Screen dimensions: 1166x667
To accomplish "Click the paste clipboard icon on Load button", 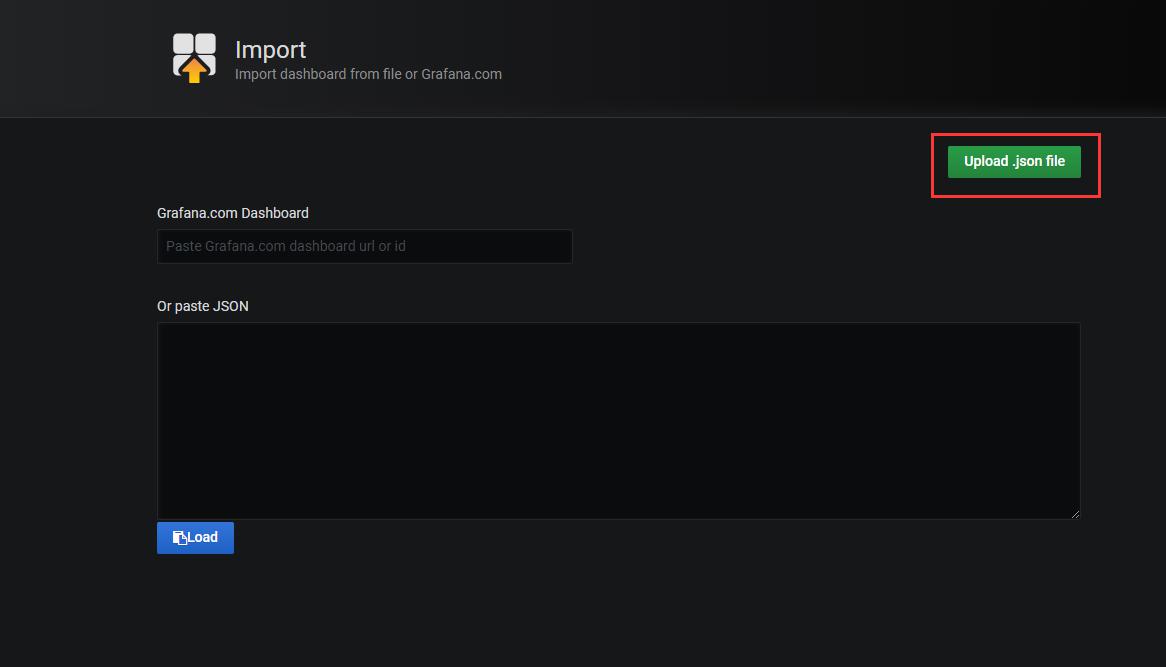I will pos(180,538).
